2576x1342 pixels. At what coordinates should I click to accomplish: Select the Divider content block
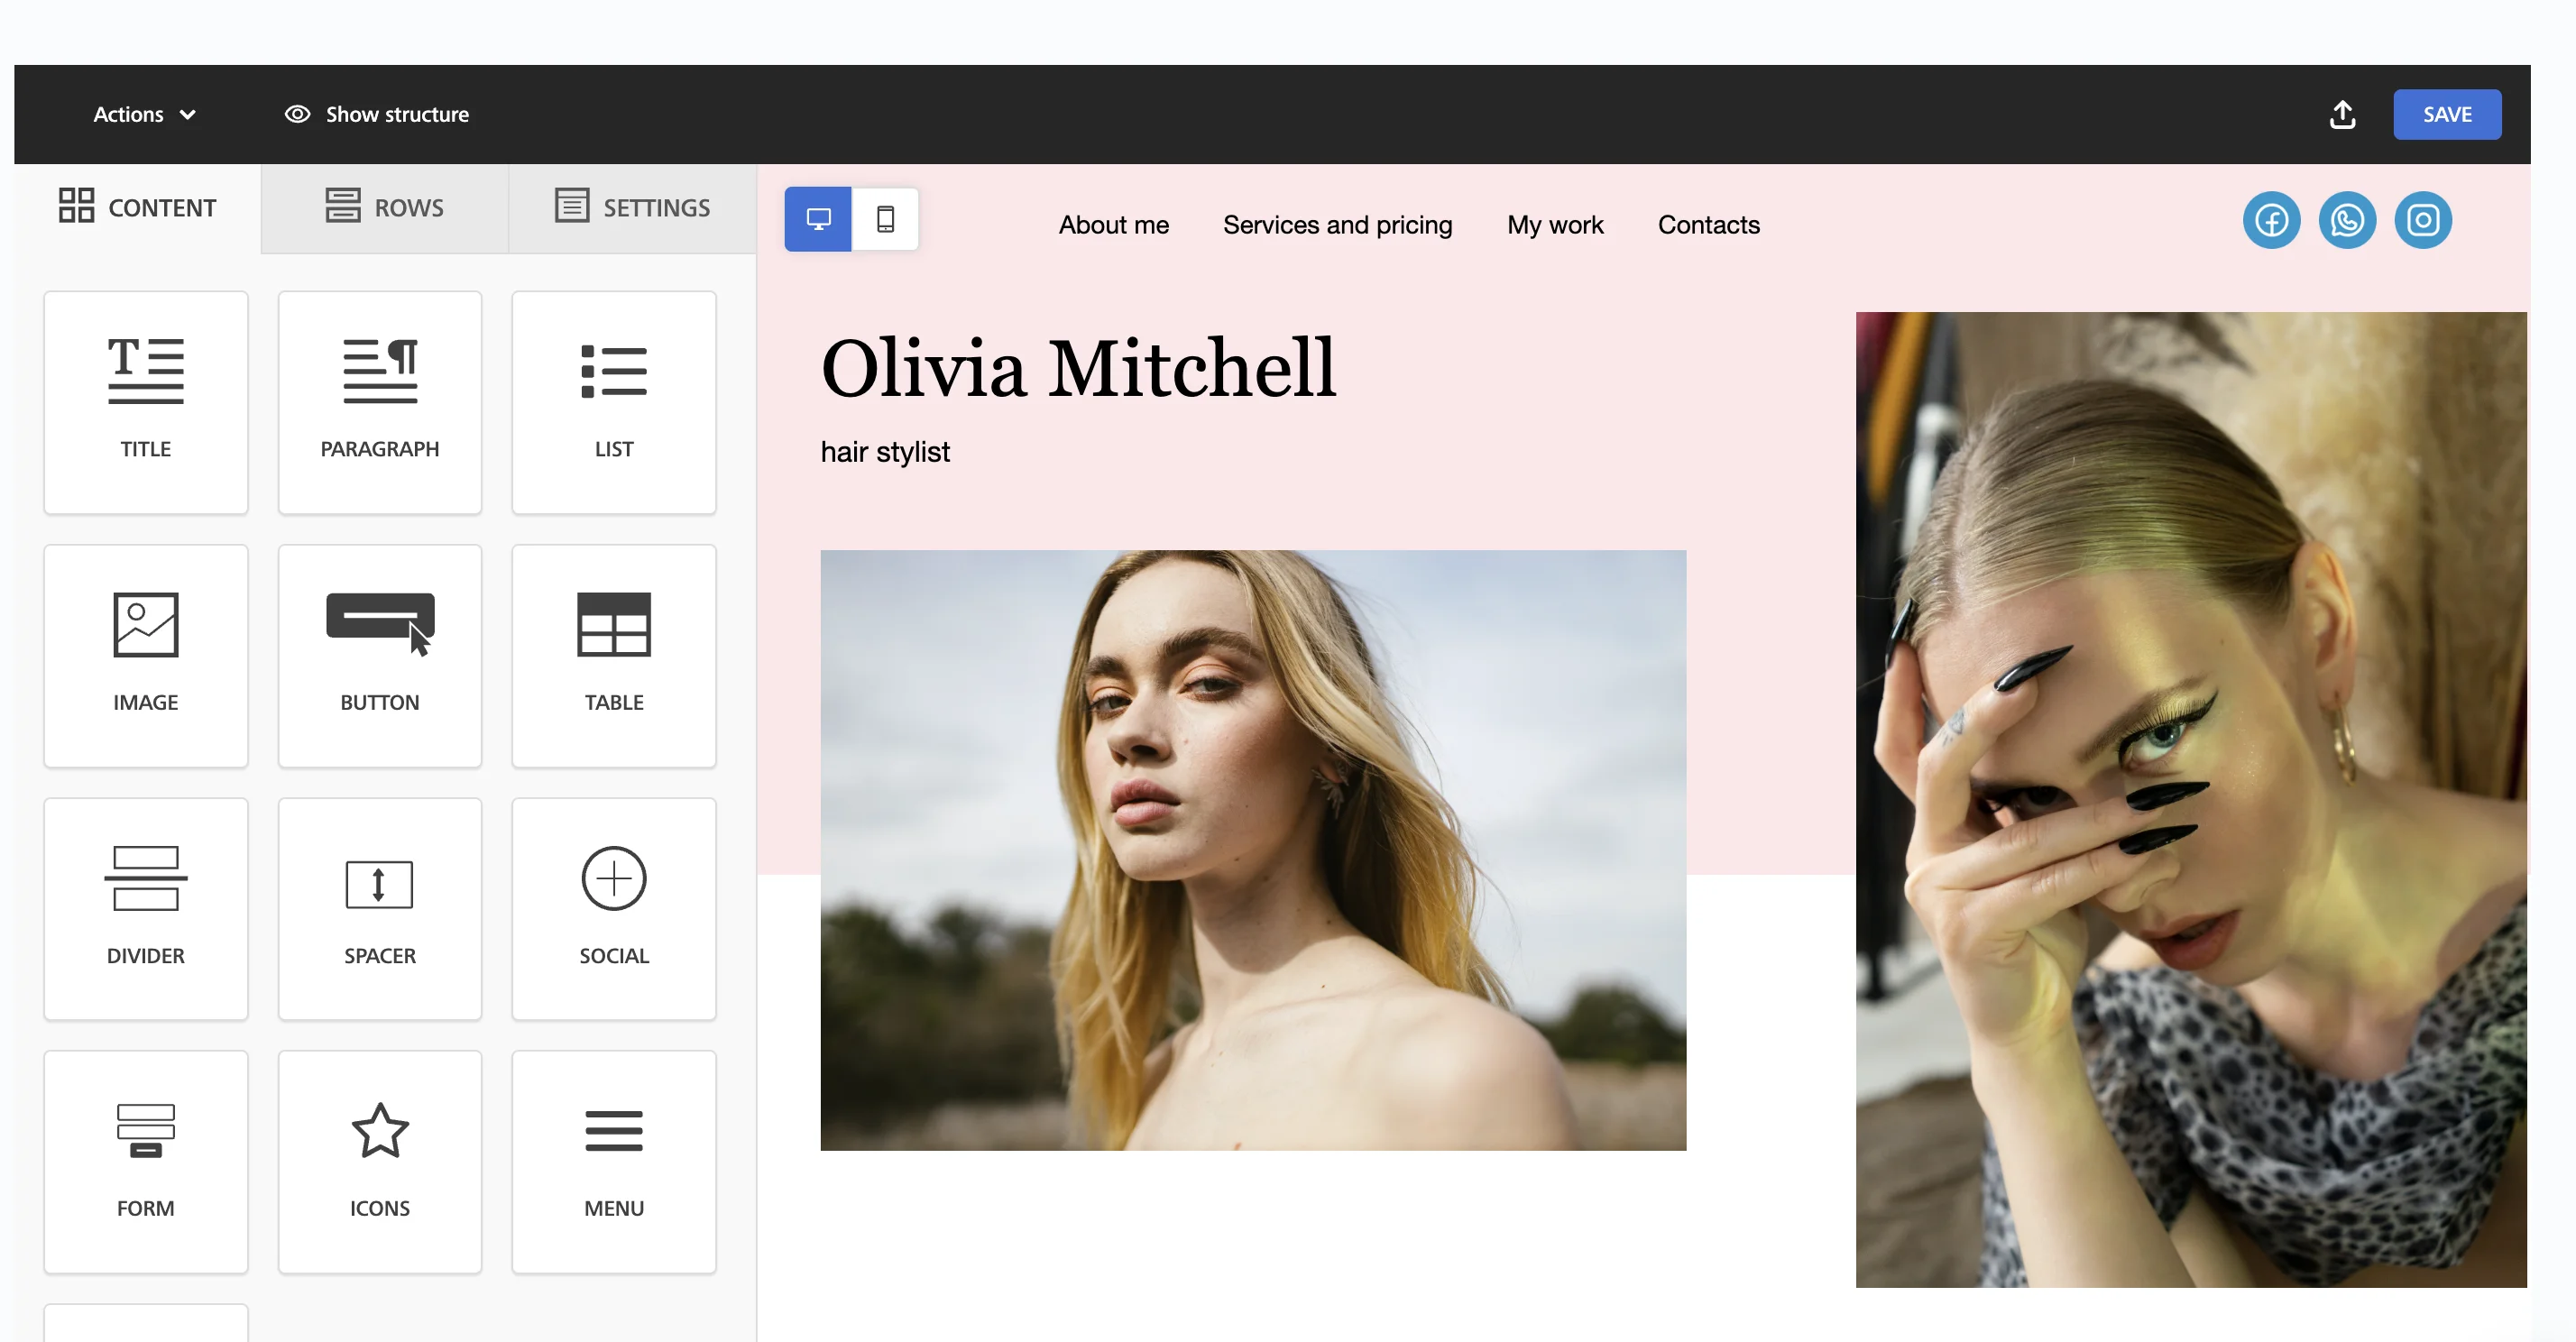pyautogui.click(x=145, y=908)
